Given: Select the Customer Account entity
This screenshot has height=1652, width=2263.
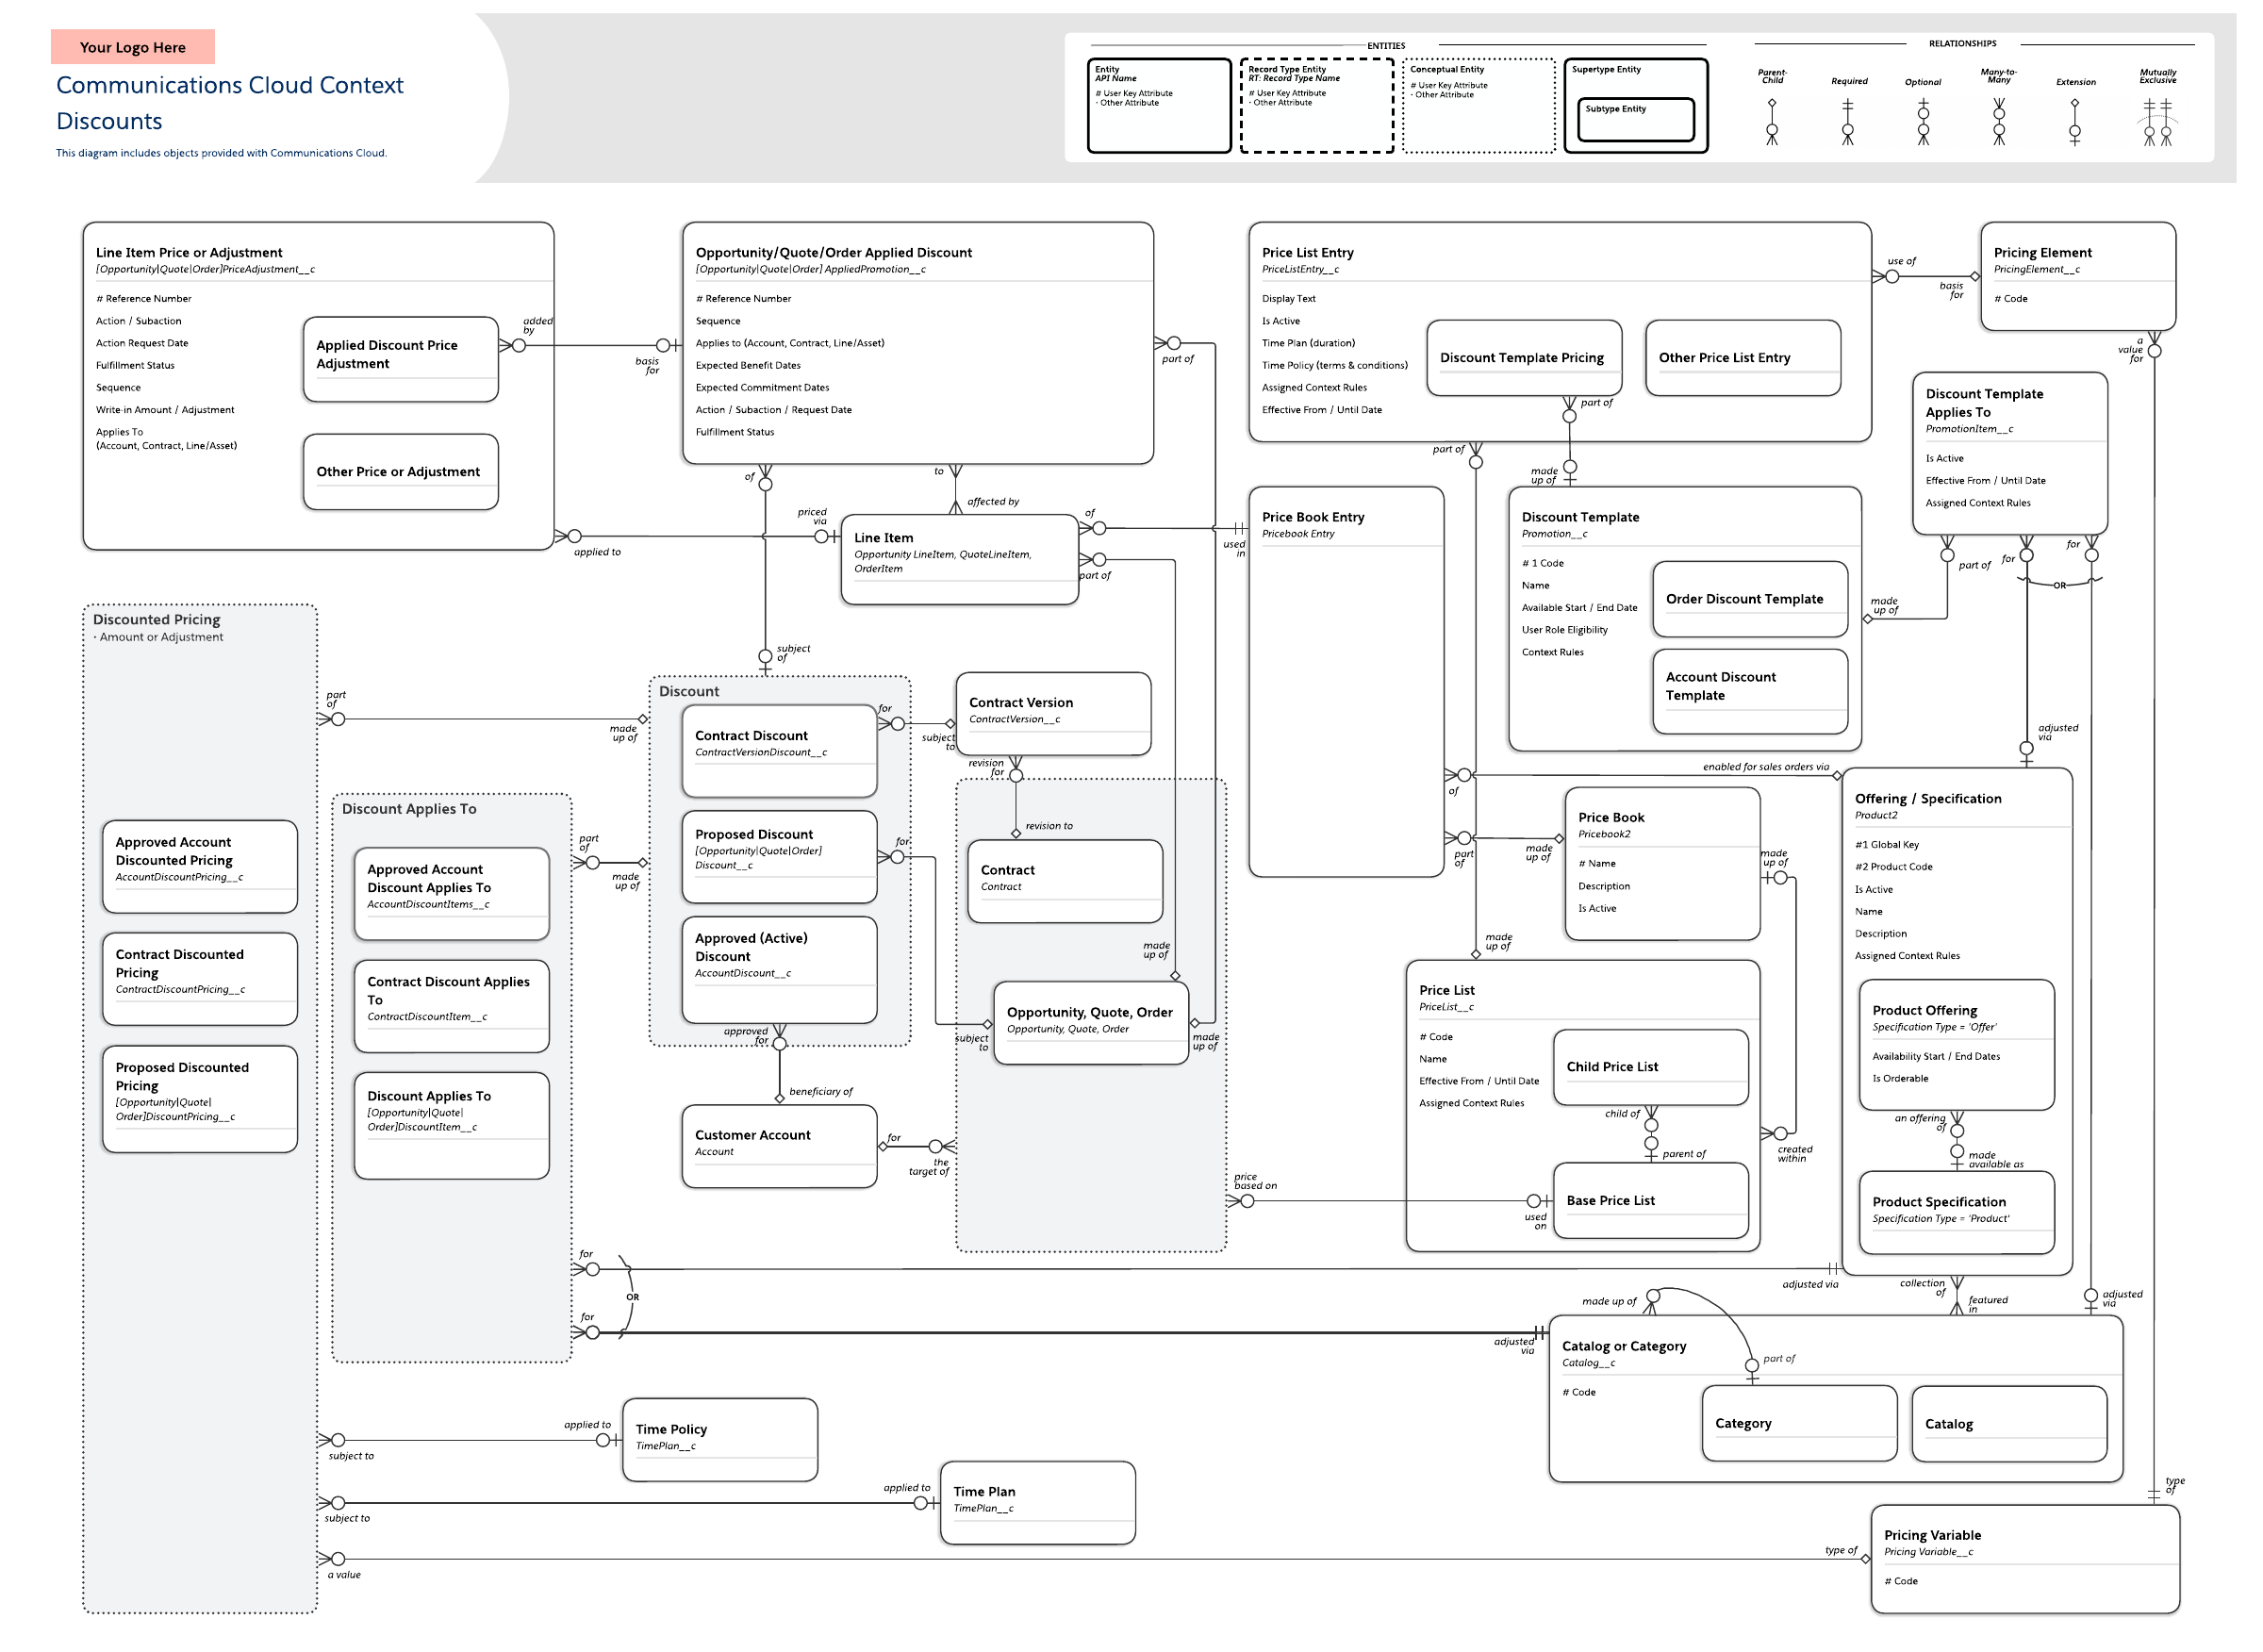Looking at the screenshot, I should [x=779, y=1146].
